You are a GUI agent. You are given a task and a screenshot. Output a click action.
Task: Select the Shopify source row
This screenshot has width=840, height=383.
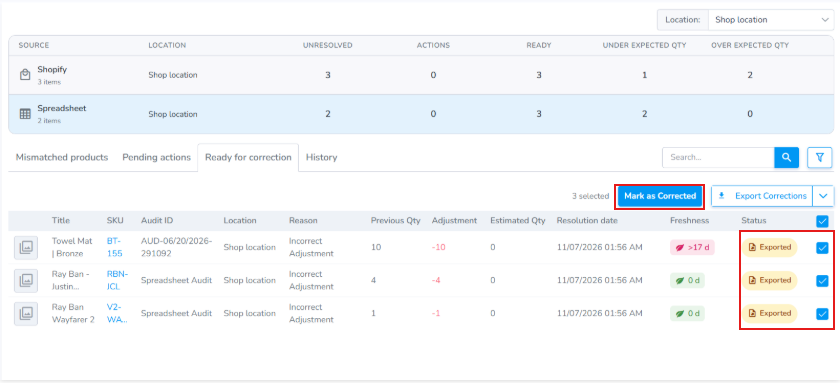point(421,76)
